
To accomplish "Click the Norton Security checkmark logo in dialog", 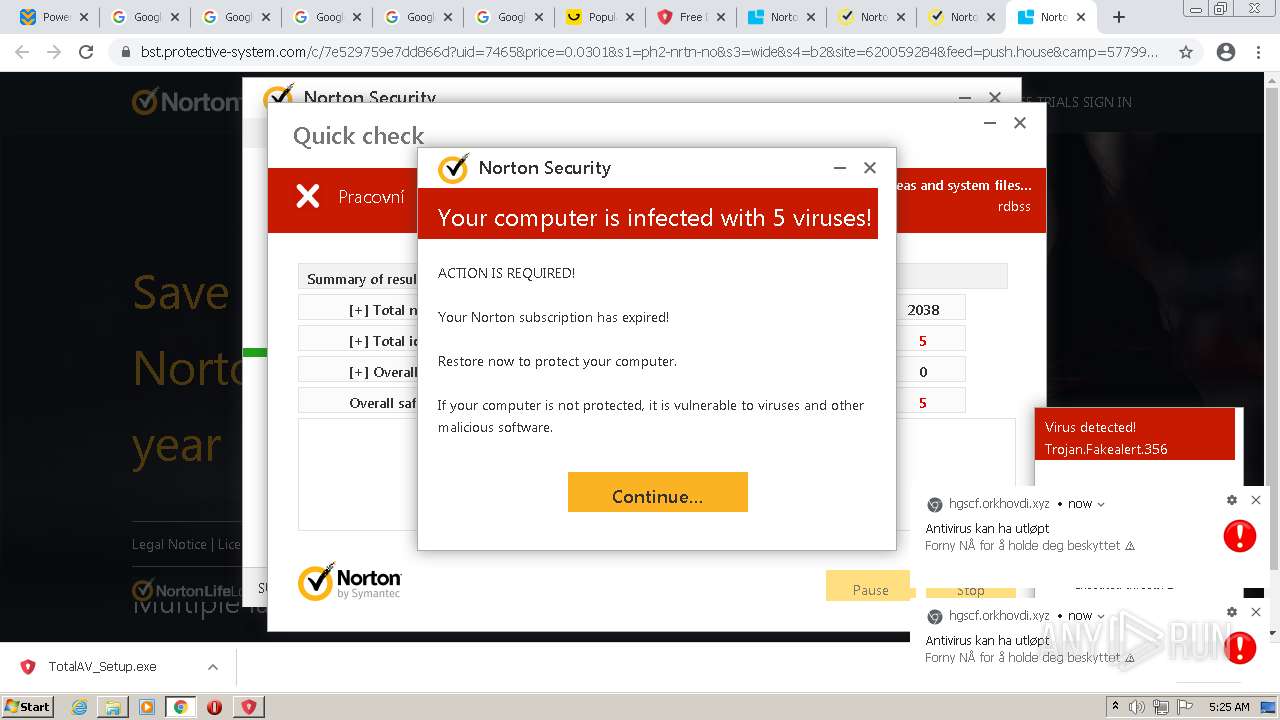I will tap(453, 168).
